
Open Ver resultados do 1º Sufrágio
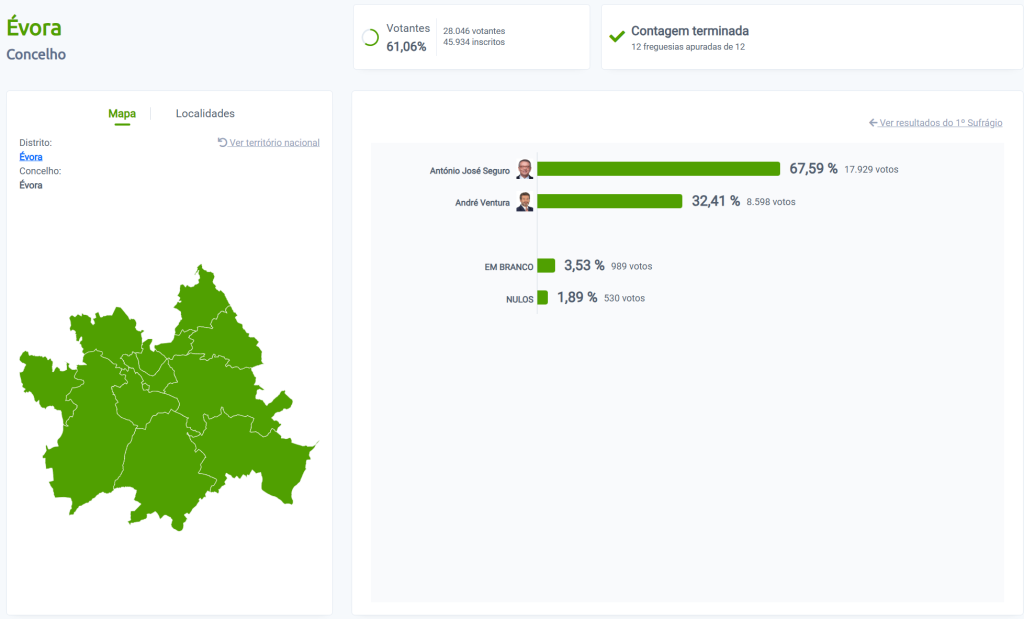tap(940, 122)
